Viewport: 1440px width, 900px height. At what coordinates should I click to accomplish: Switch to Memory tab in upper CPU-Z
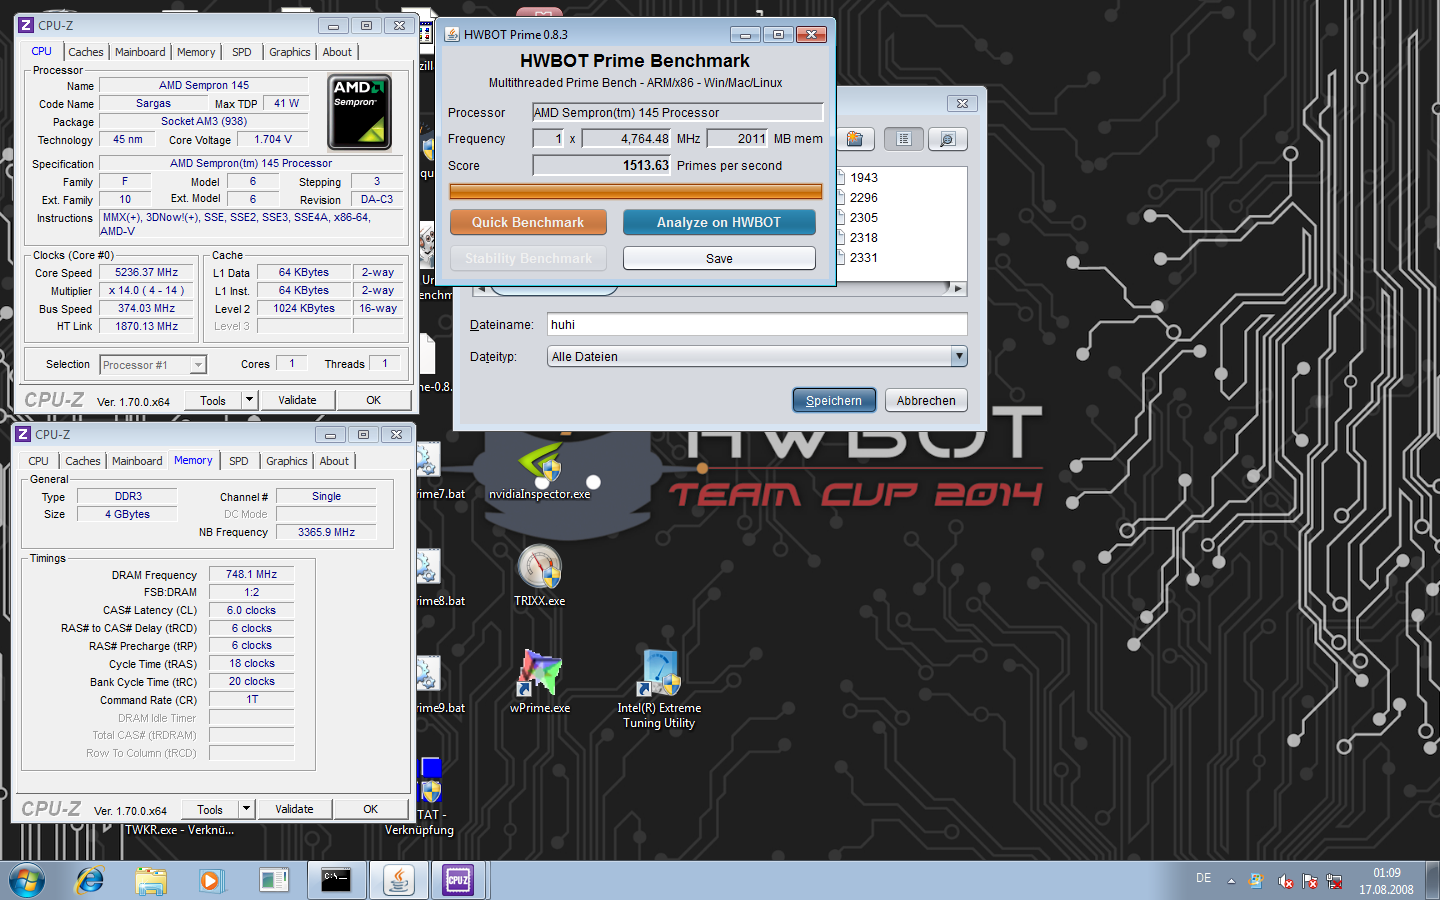(196, 52)
